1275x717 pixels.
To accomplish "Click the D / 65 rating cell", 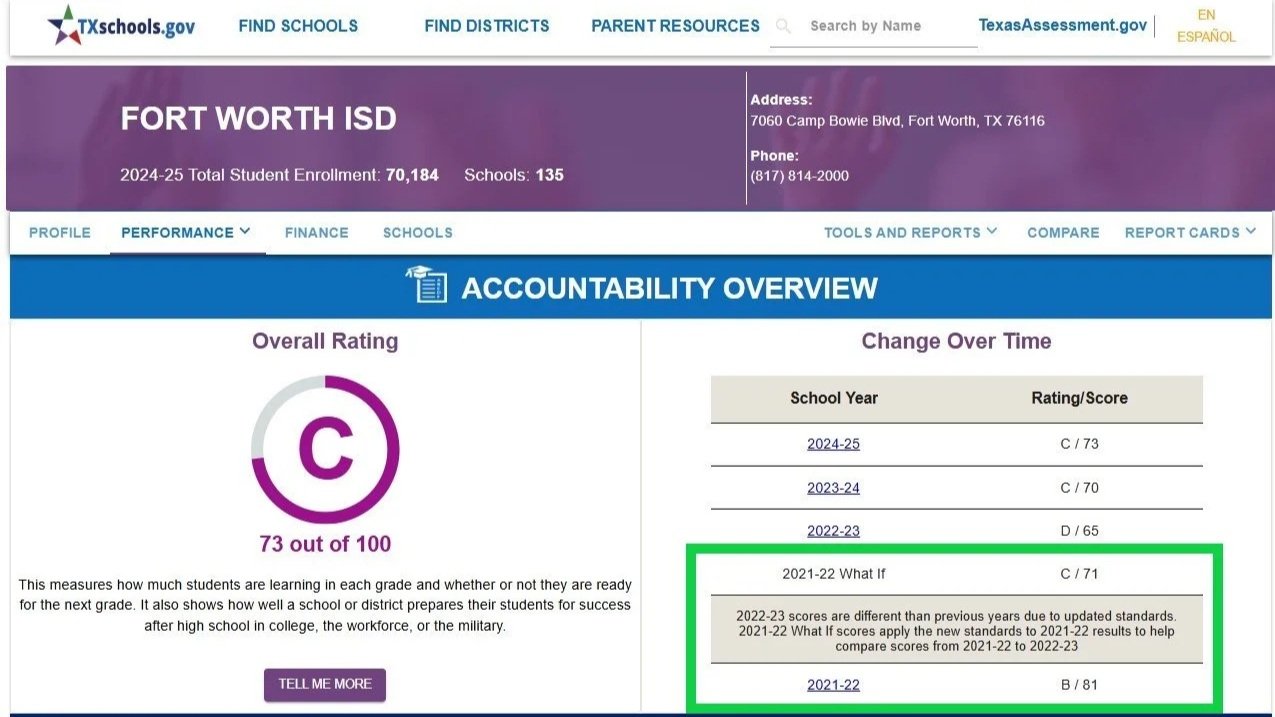I will 1079,531.
